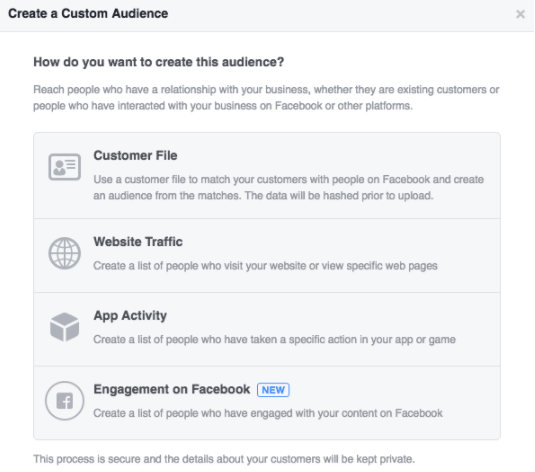Click the Customer File ID card icon
This screenshot has height=472, width=535.
coord(64,167)
